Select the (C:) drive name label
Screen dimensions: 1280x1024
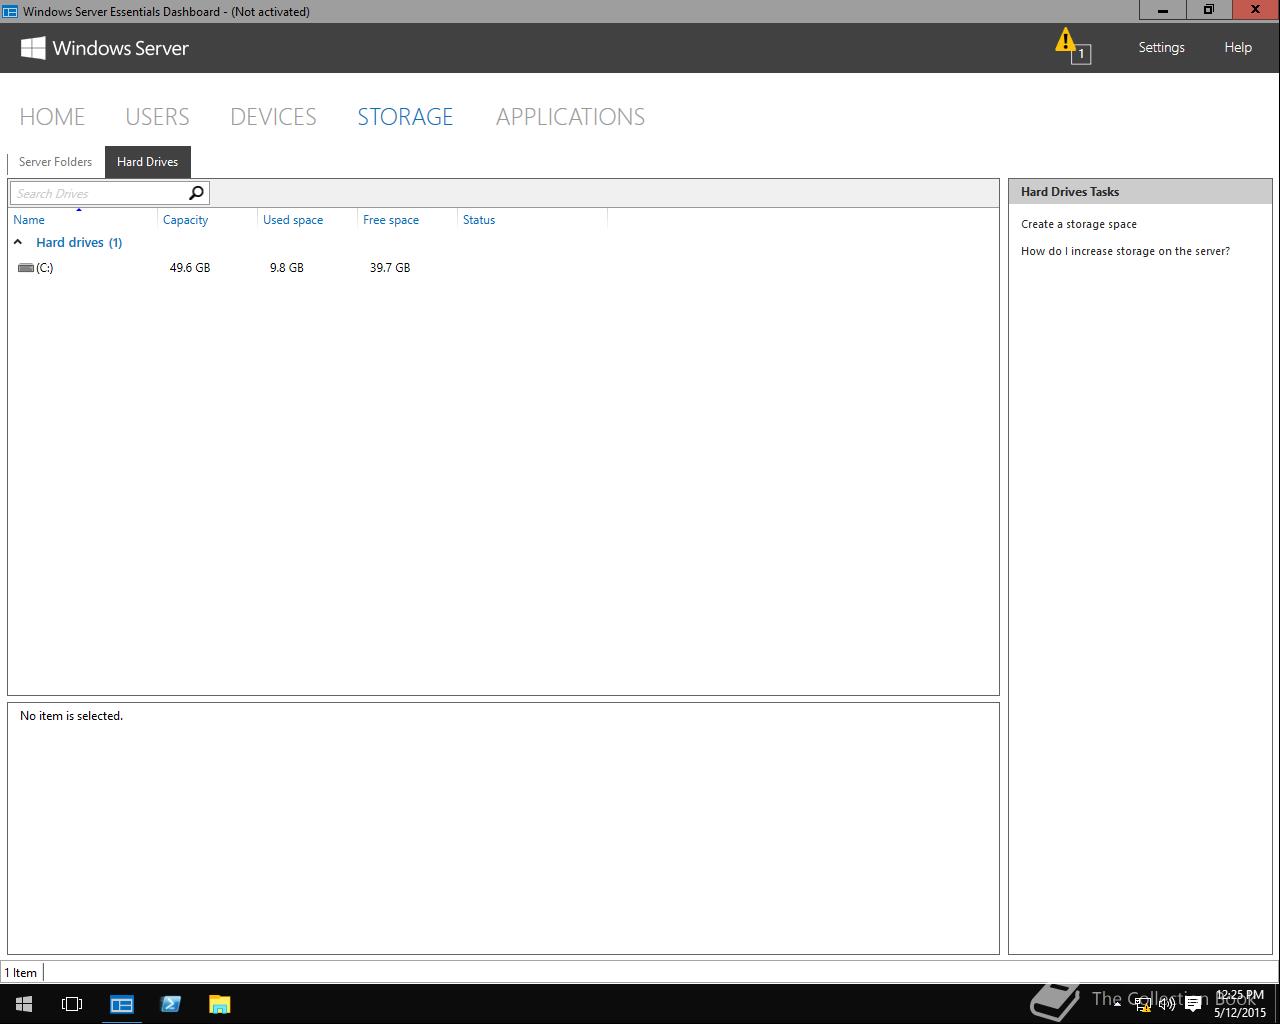[x=45, y=268]
